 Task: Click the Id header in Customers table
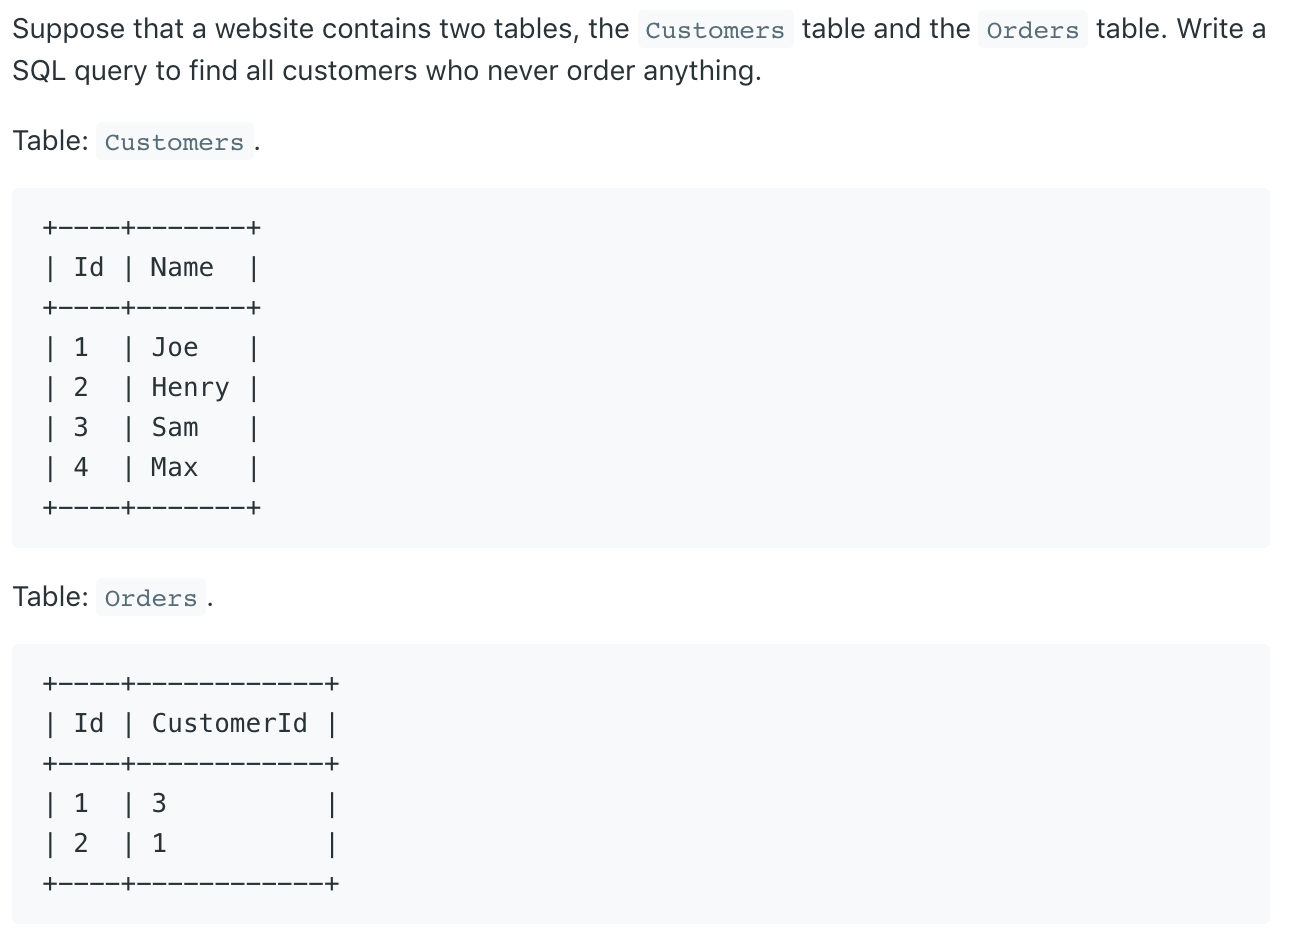(88, 267)
